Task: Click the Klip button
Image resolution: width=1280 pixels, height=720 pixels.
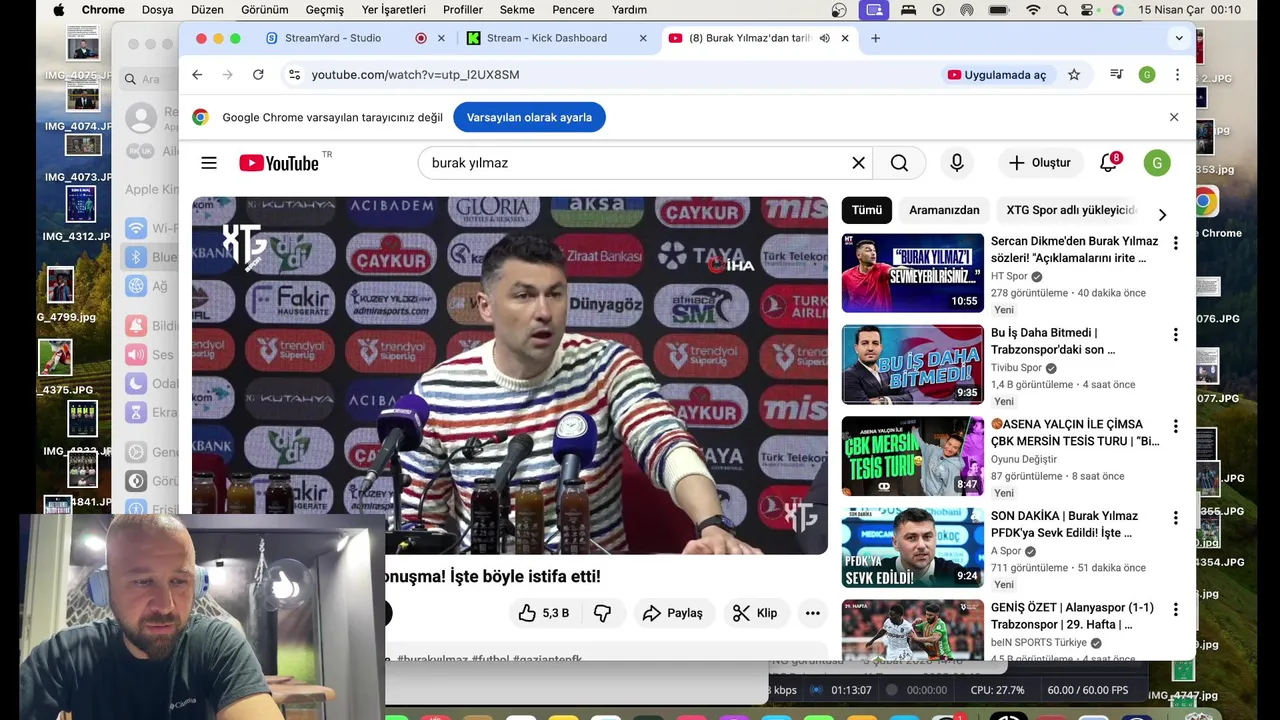Action: pyautogui.click(x=755, y=613)
